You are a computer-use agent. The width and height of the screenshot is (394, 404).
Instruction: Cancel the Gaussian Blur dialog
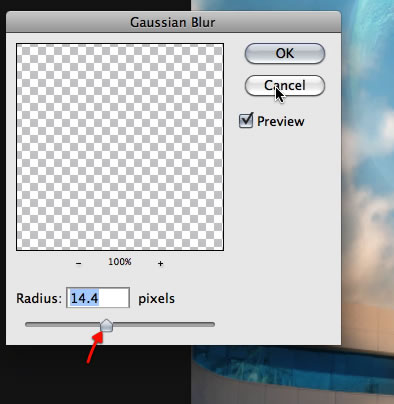[285, 85]
